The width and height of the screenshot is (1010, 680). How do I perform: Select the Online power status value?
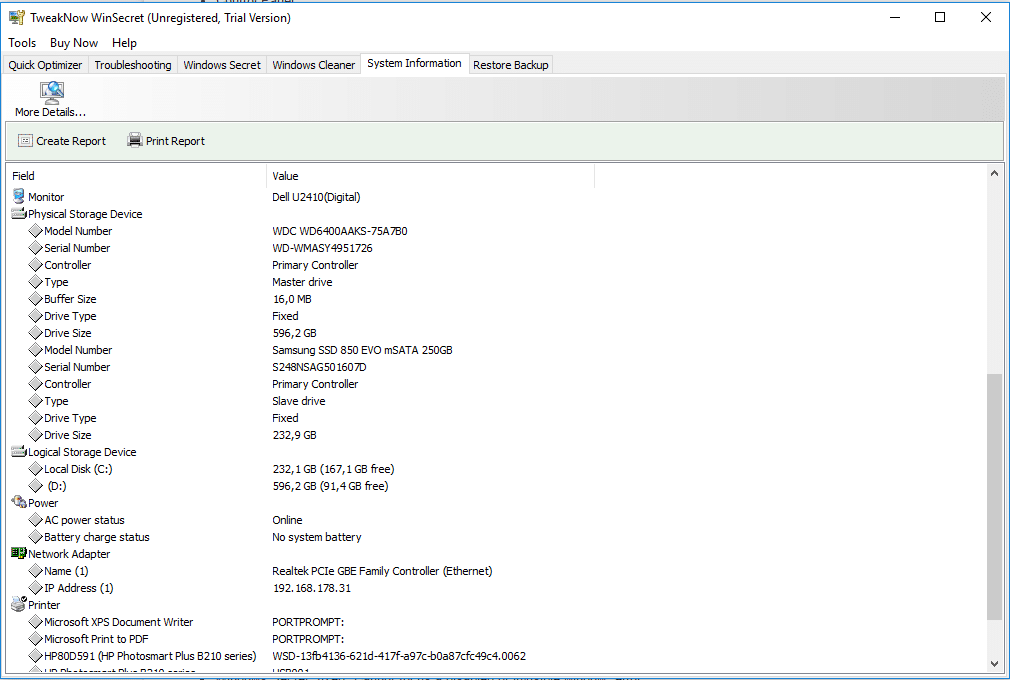click(x=287, y=520)
